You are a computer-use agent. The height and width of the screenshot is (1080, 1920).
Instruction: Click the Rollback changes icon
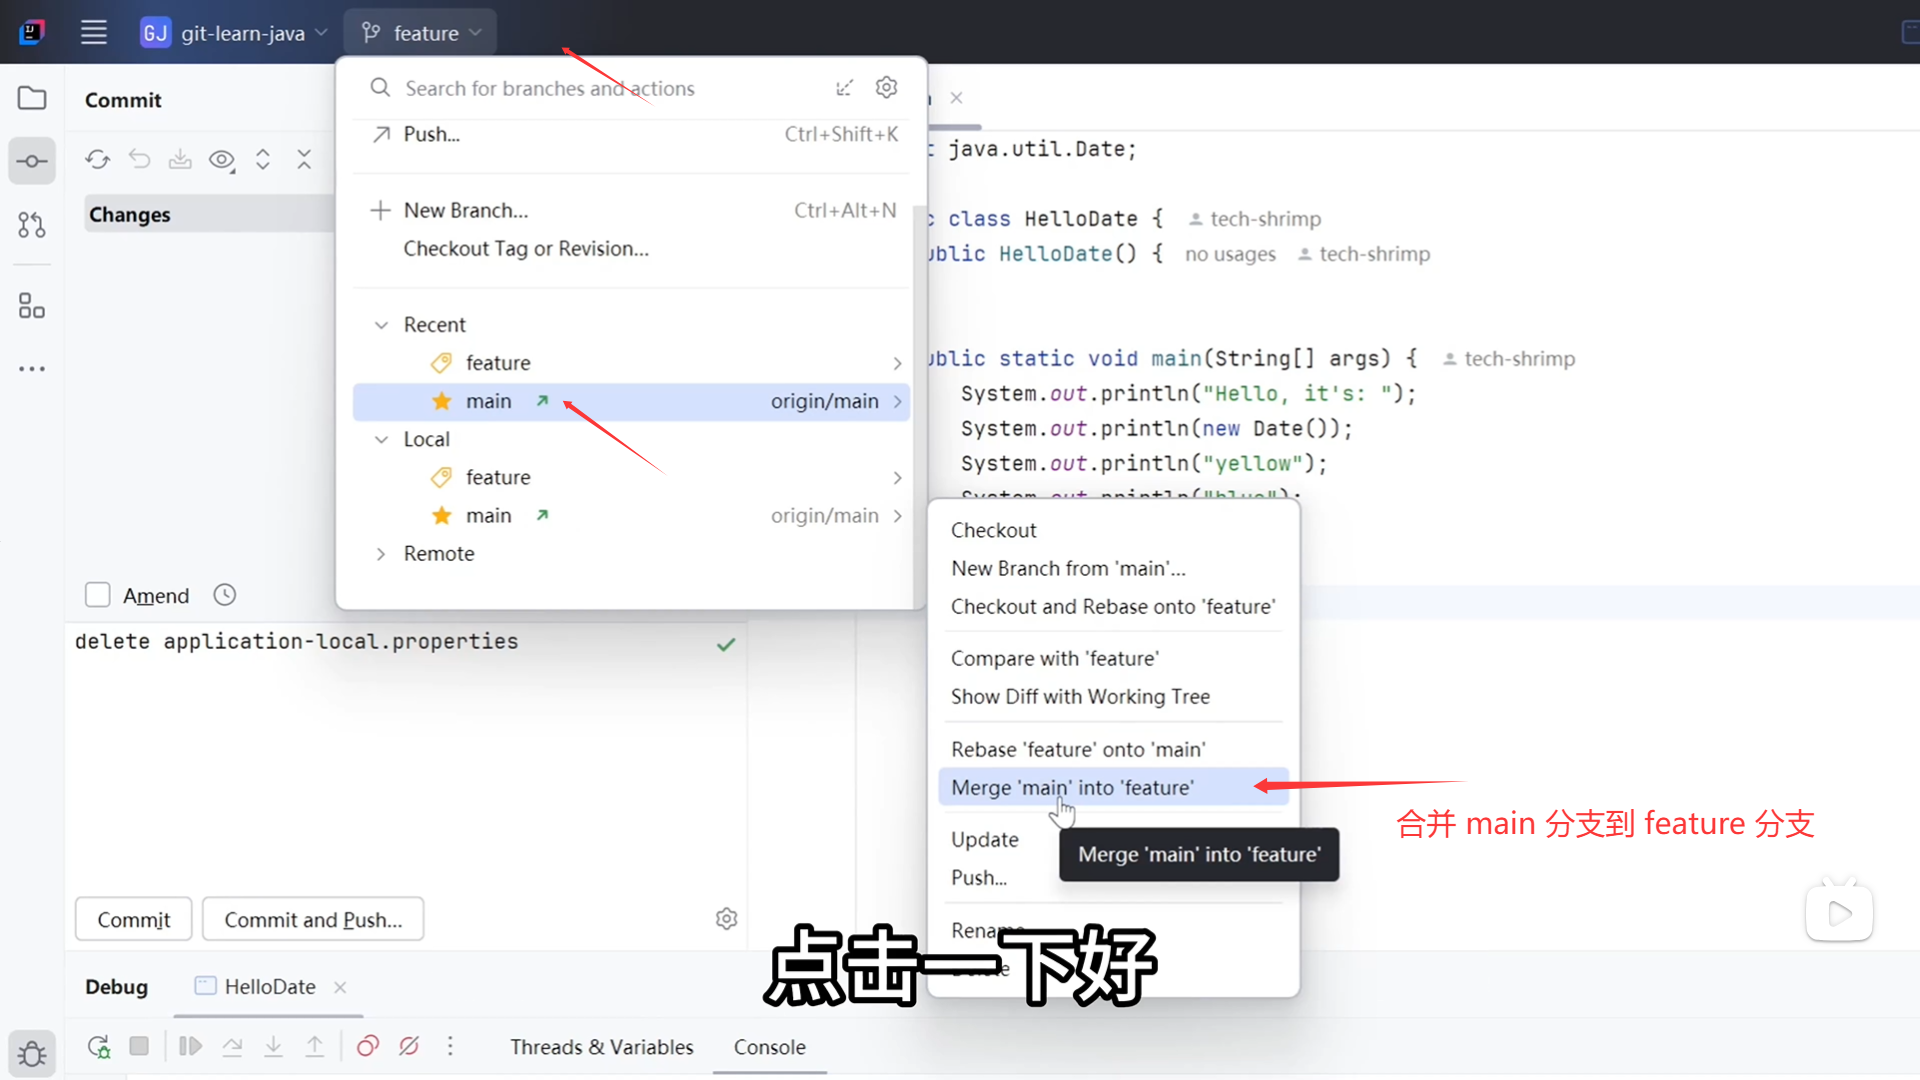pyautogui.click(x=139, y=159)
